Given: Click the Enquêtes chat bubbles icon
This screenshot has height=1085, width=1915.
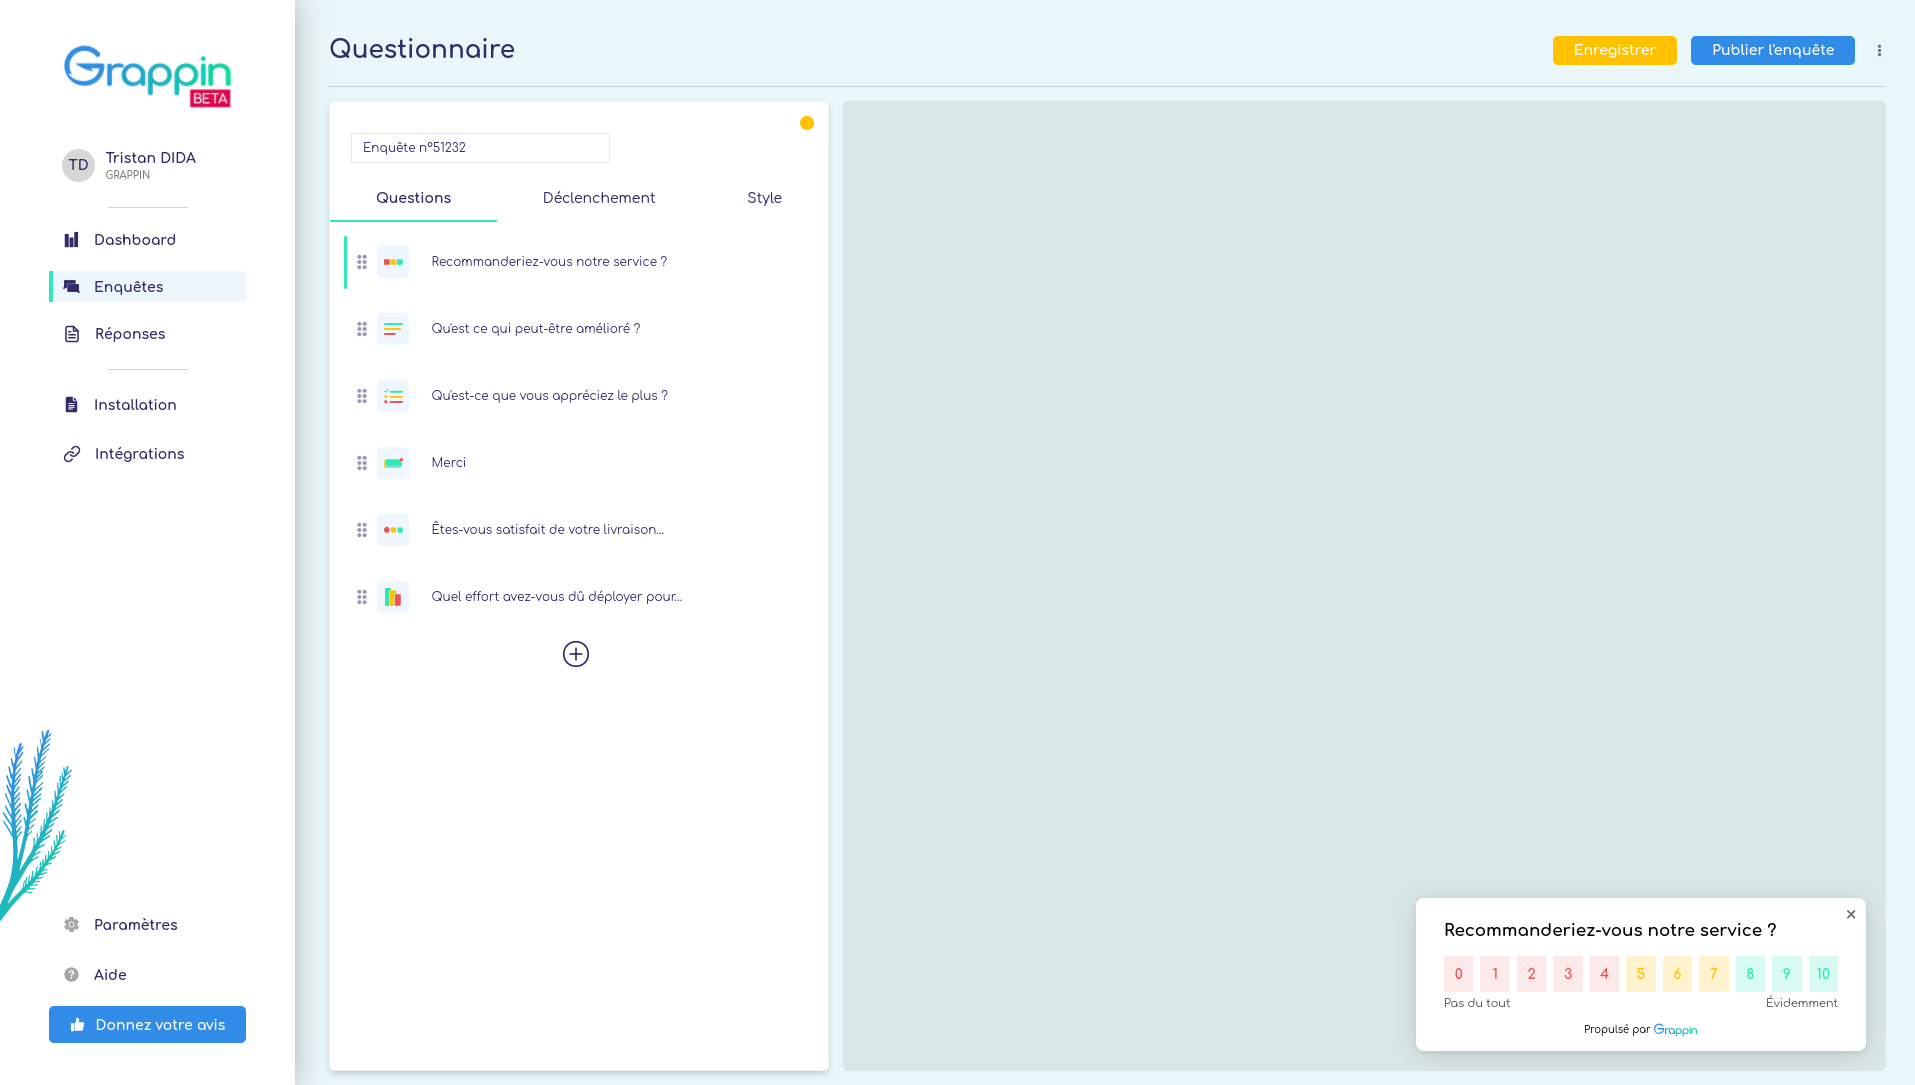Looking at the screenshot, I should coord(71,287).
